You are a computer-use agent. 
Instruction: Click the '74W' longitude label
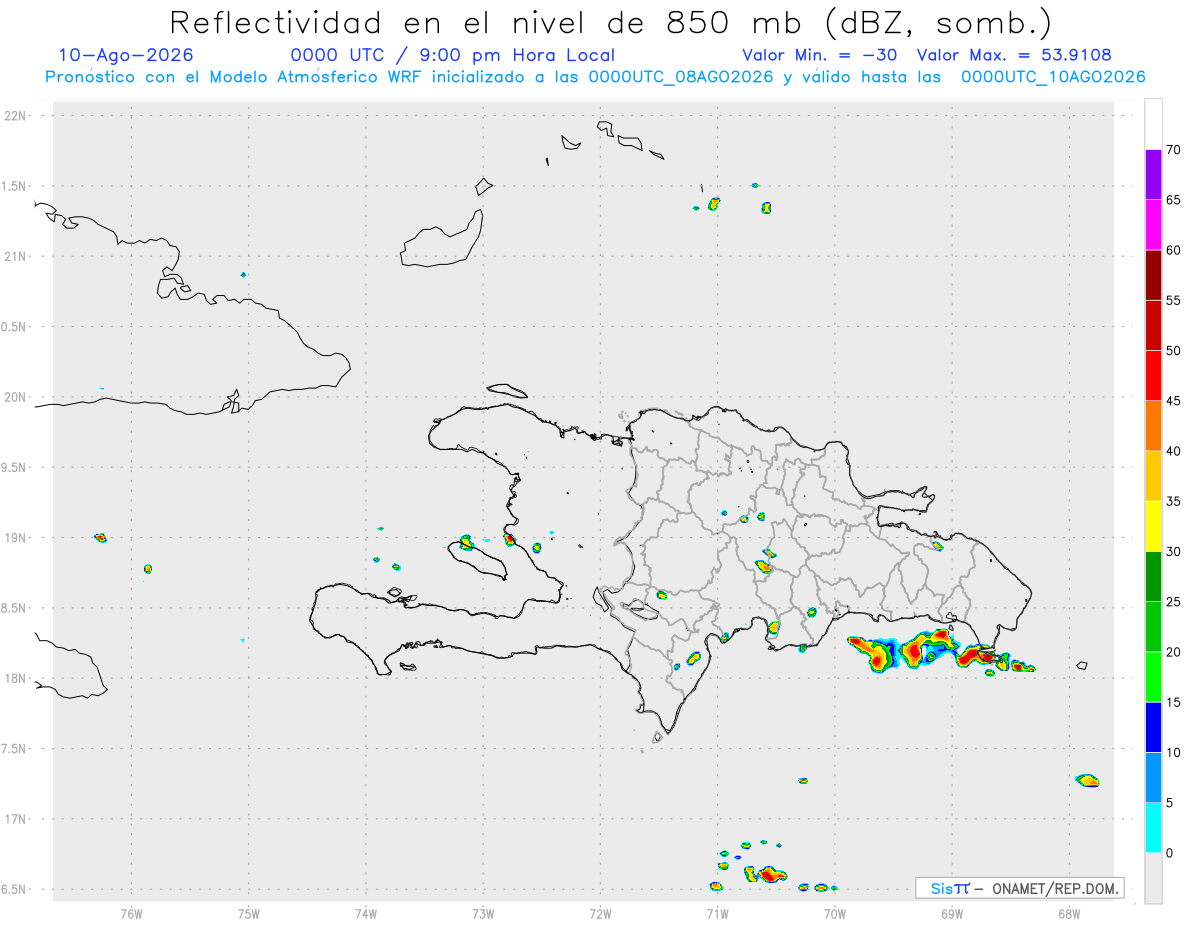tap(366, 912)
